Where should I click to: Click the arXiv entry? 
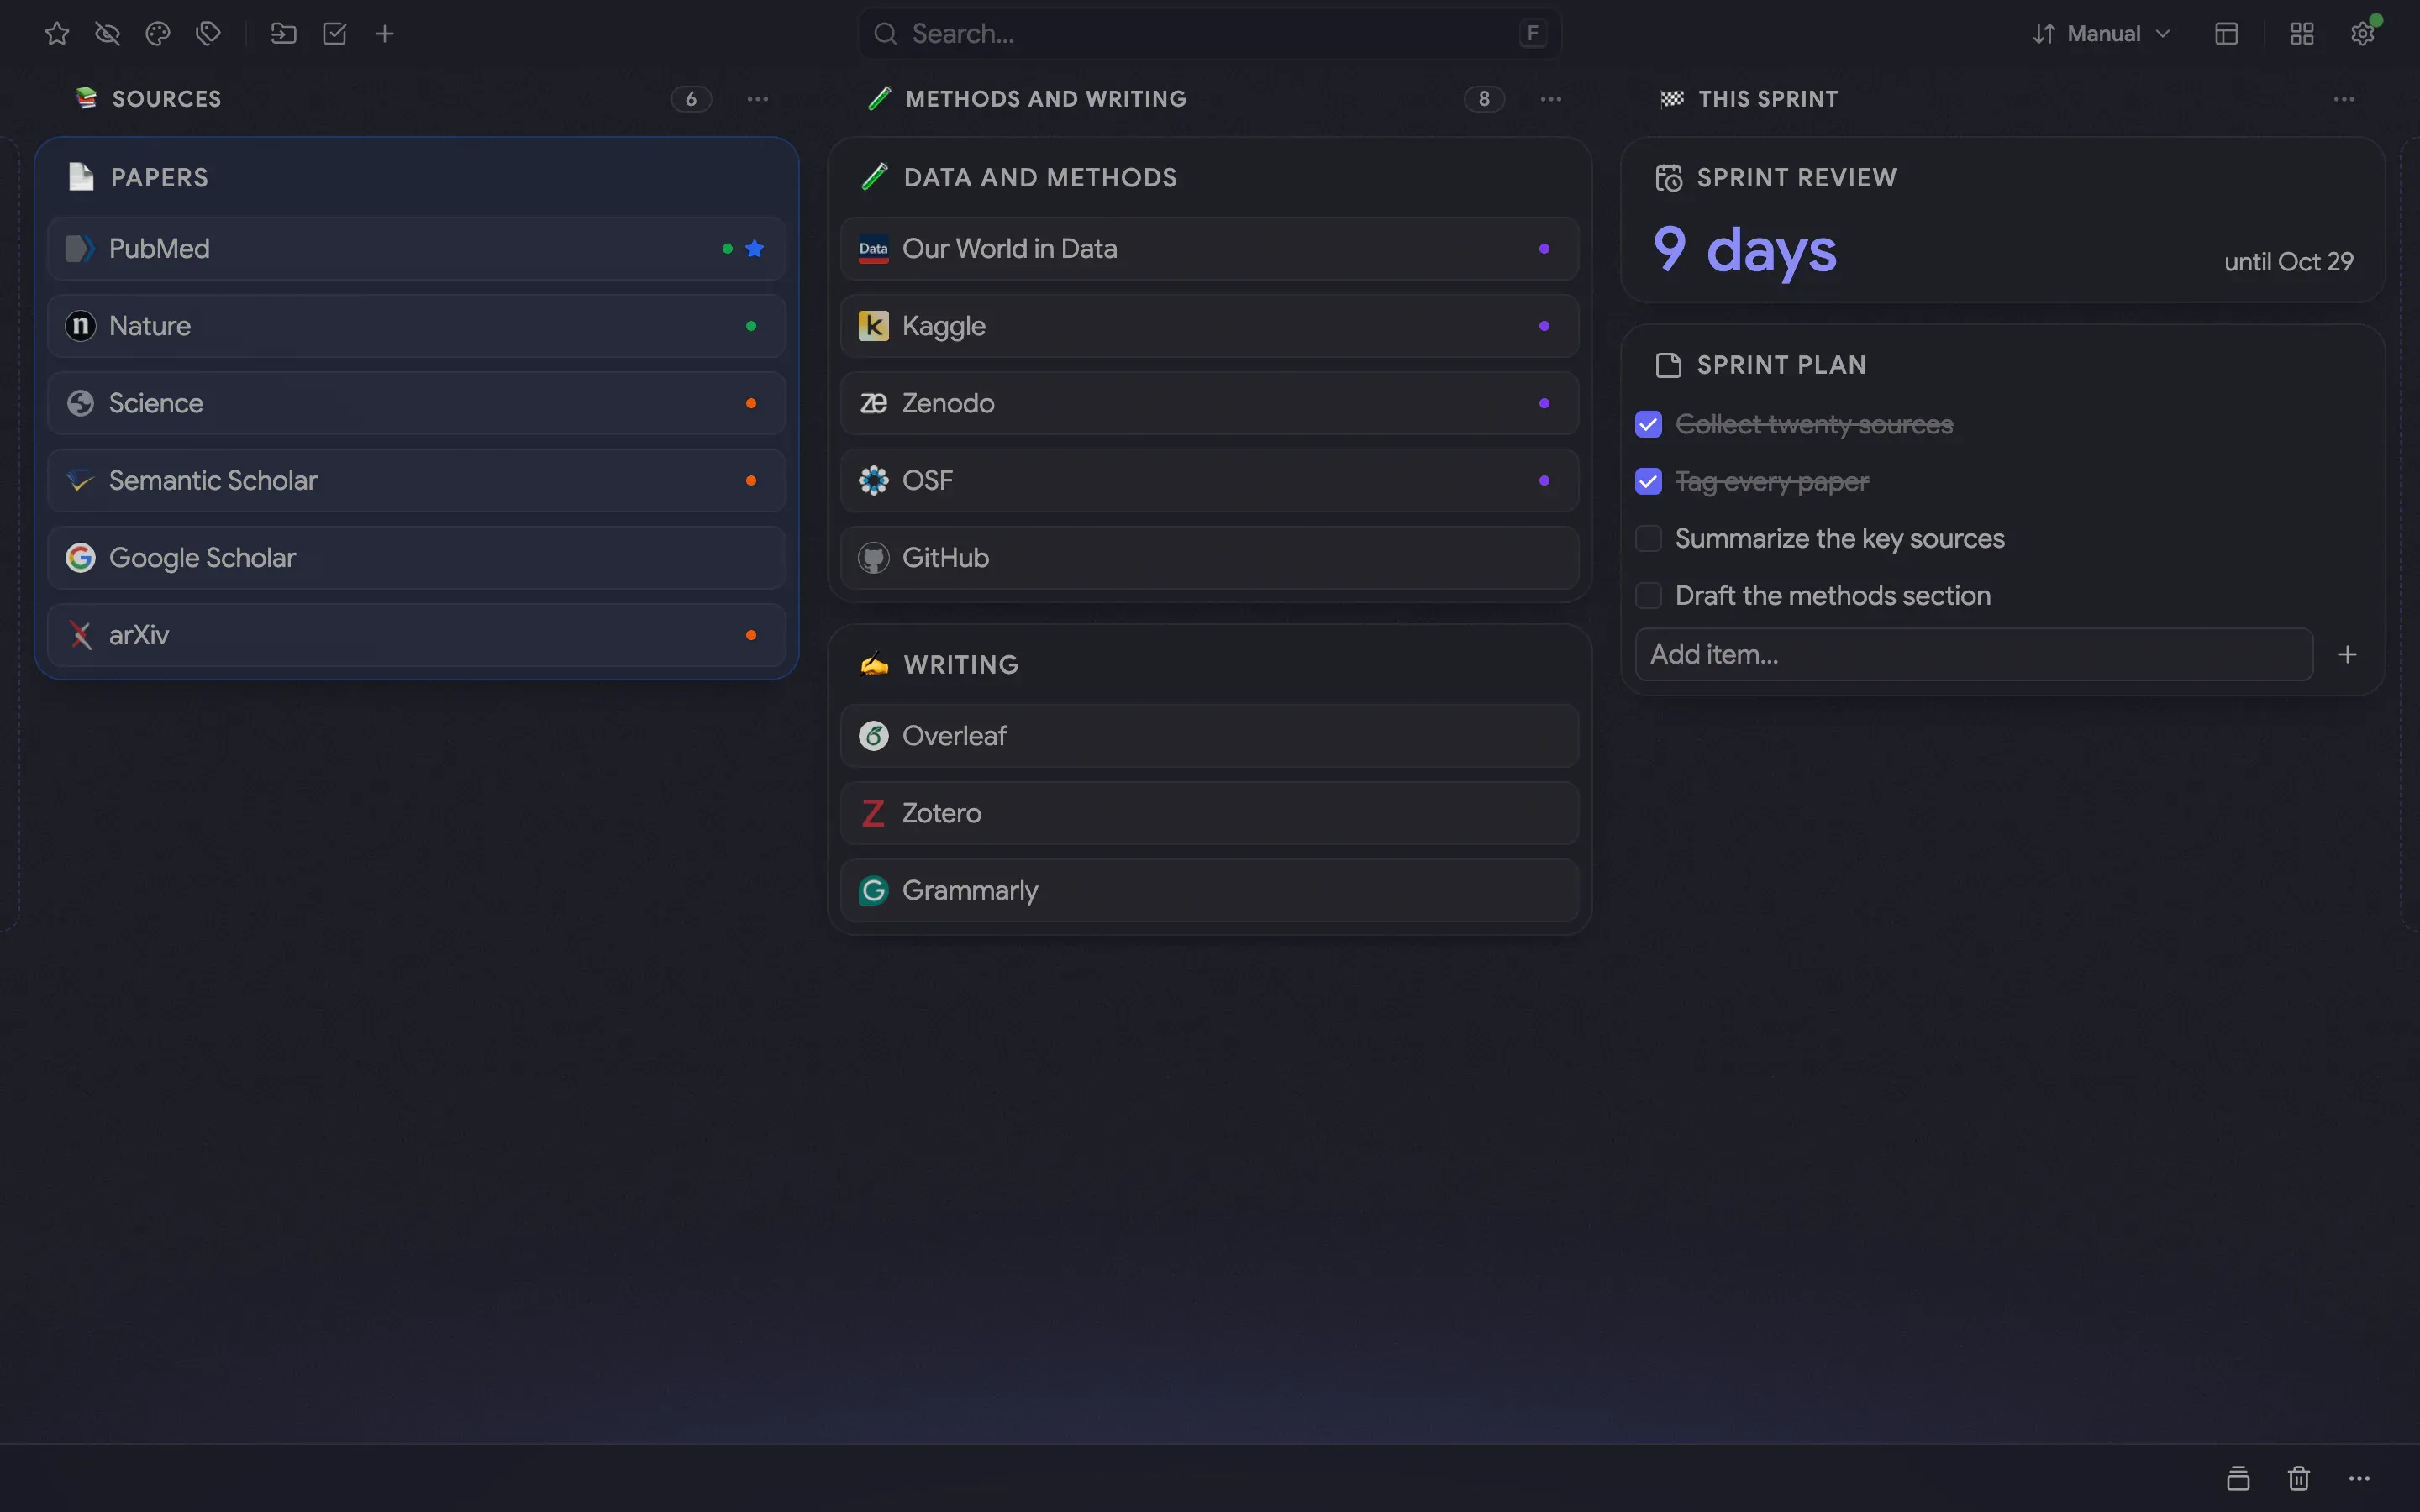(x=416, y=635)
